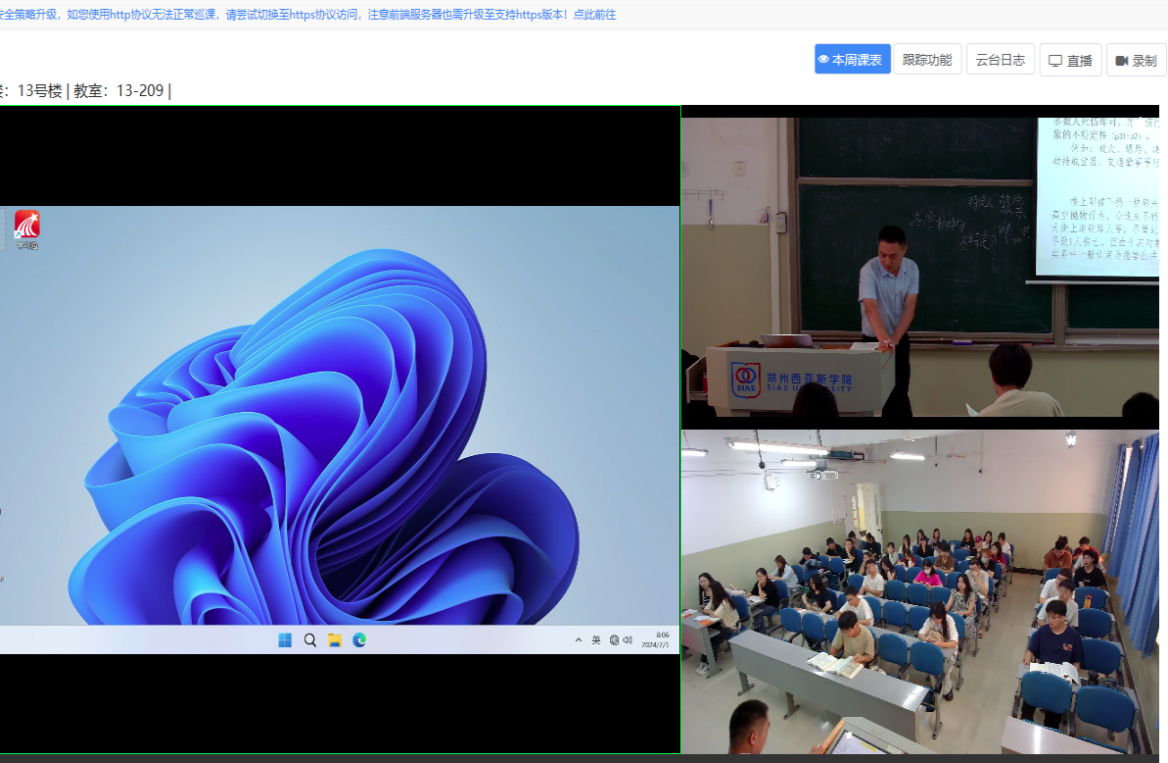Click the volume speaker tray icon
The width and height of the screenshot is (1168, 763).
pyautogui.click(x=627, y=640)
